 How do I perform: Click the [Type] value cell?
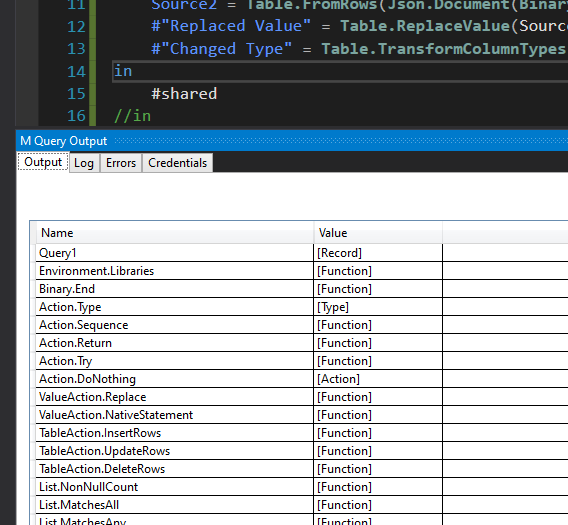click(378, 307)
